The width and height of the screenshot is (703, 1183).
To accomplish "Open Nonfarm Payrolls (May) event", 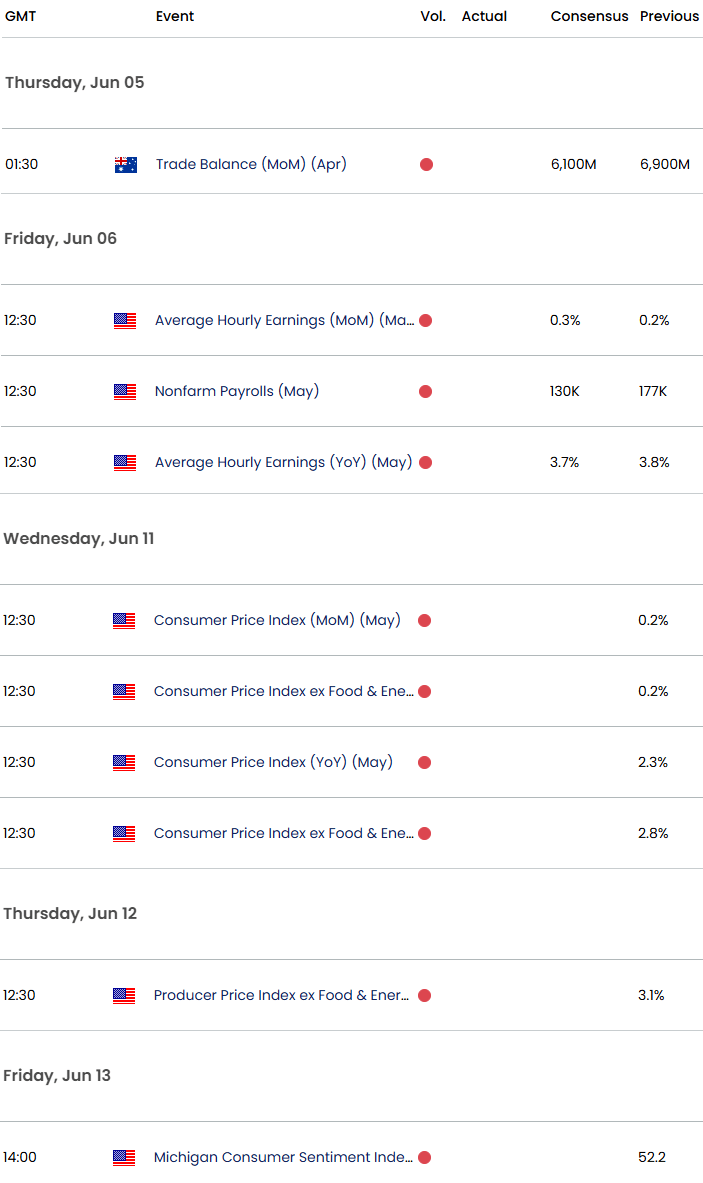I will tap(236, 391).
